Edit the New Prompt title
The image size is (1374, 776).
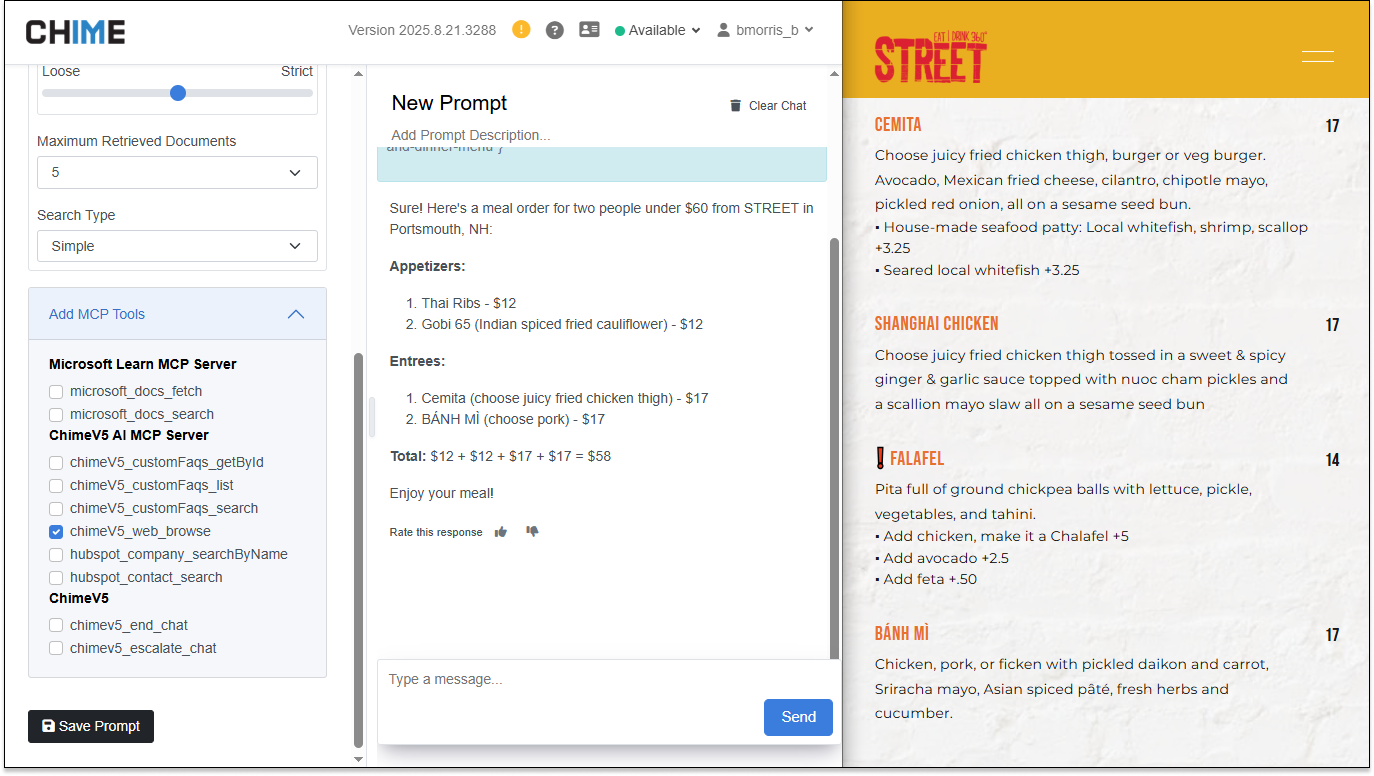[449, 103]
